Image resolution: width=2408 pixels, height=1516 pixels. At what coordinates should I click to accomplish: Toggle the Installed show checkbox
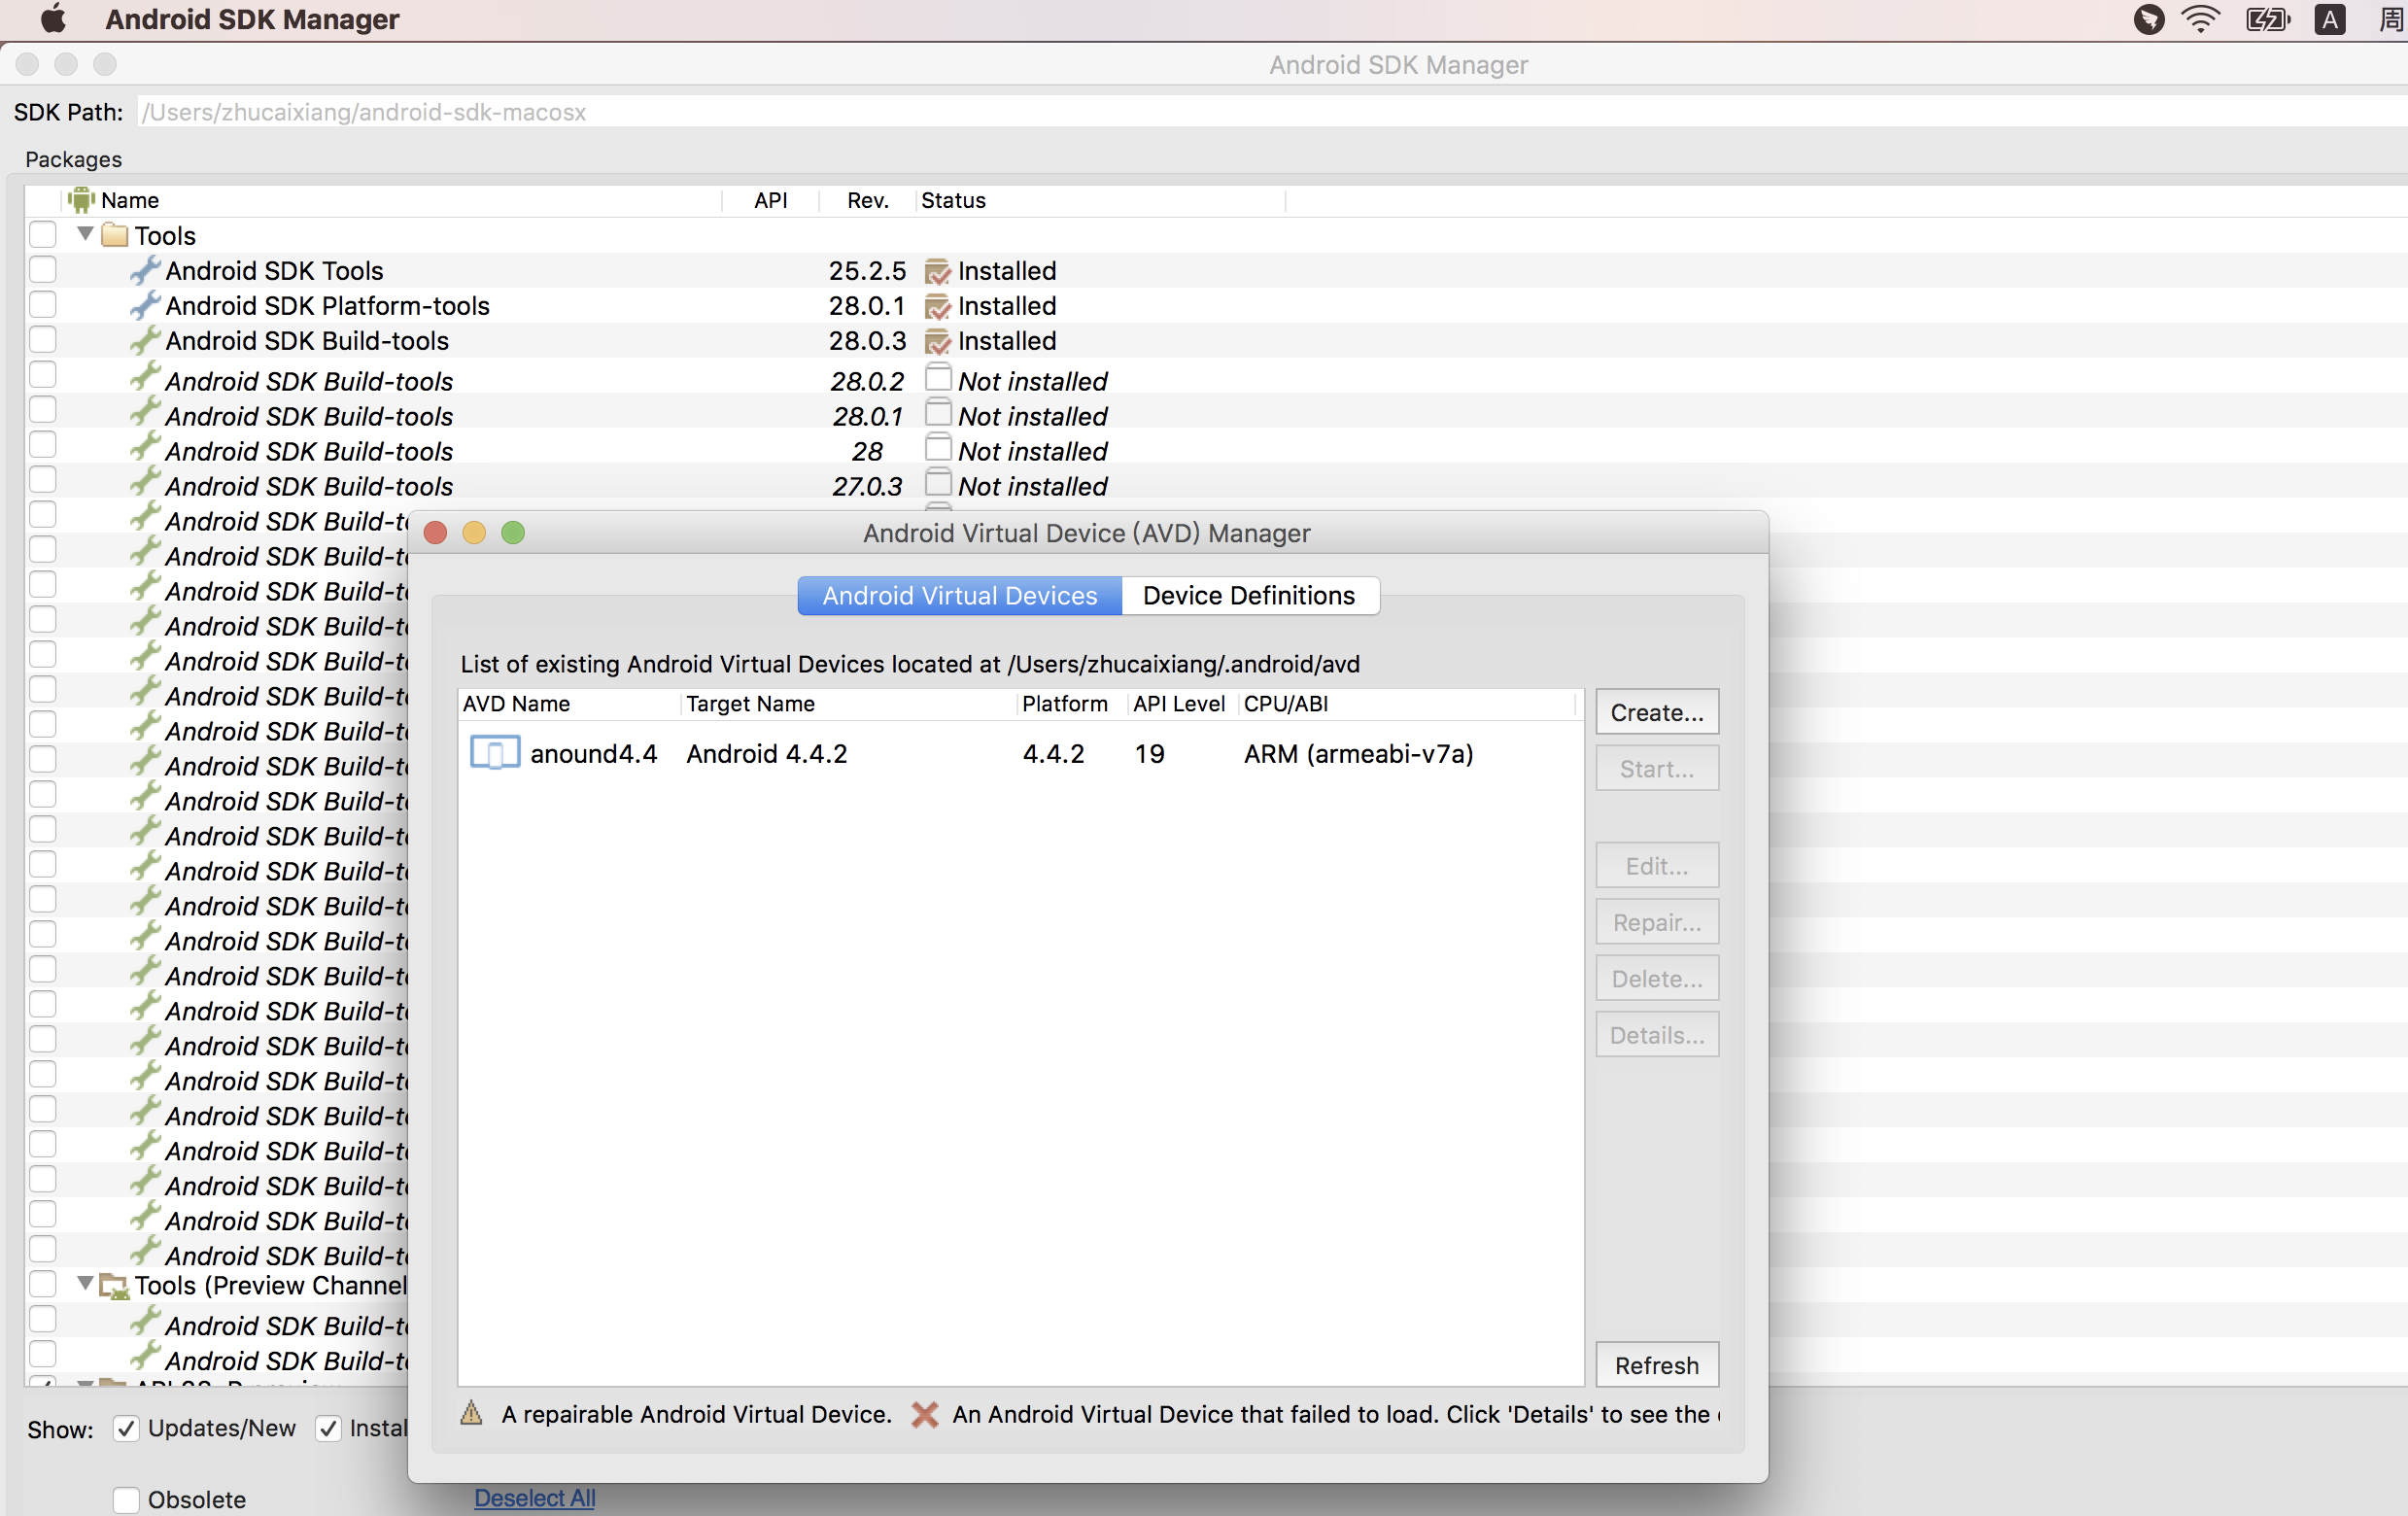[x=328, y=1429]
